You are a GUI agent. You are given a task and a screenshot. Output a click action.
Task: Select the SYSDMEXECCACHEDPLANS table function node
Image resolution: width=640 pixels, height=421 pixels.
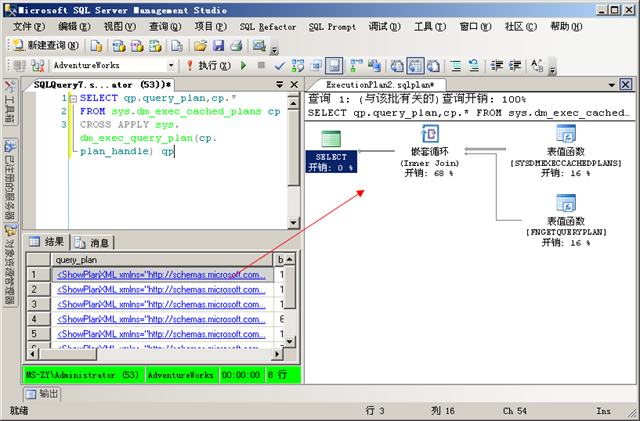pos(566,151)
